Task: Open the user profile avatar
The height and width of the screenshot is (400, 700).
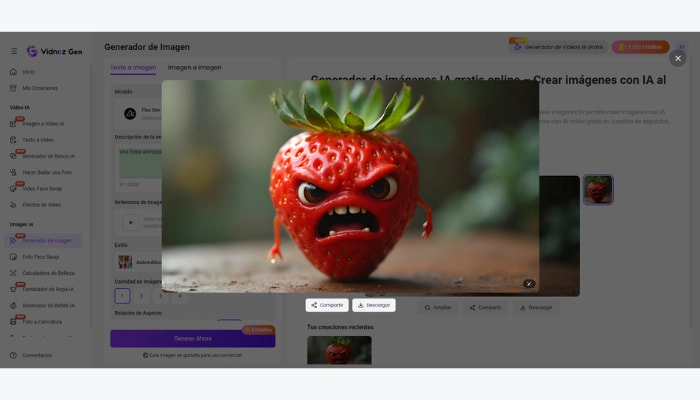Action: coord(682,46)
